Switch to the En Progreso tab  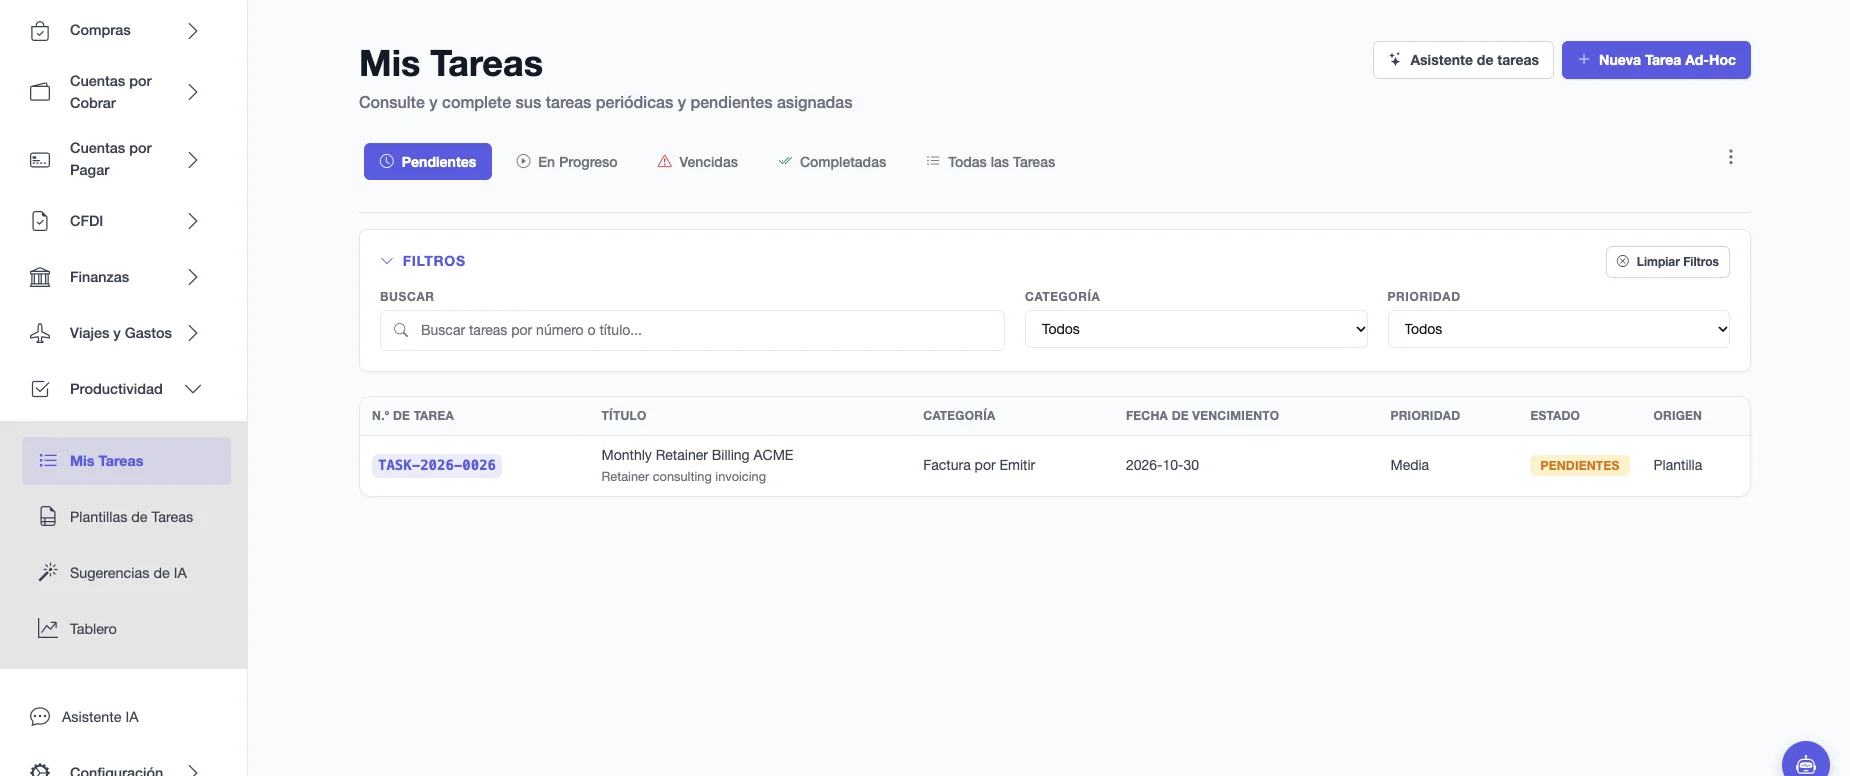(567, 162)
